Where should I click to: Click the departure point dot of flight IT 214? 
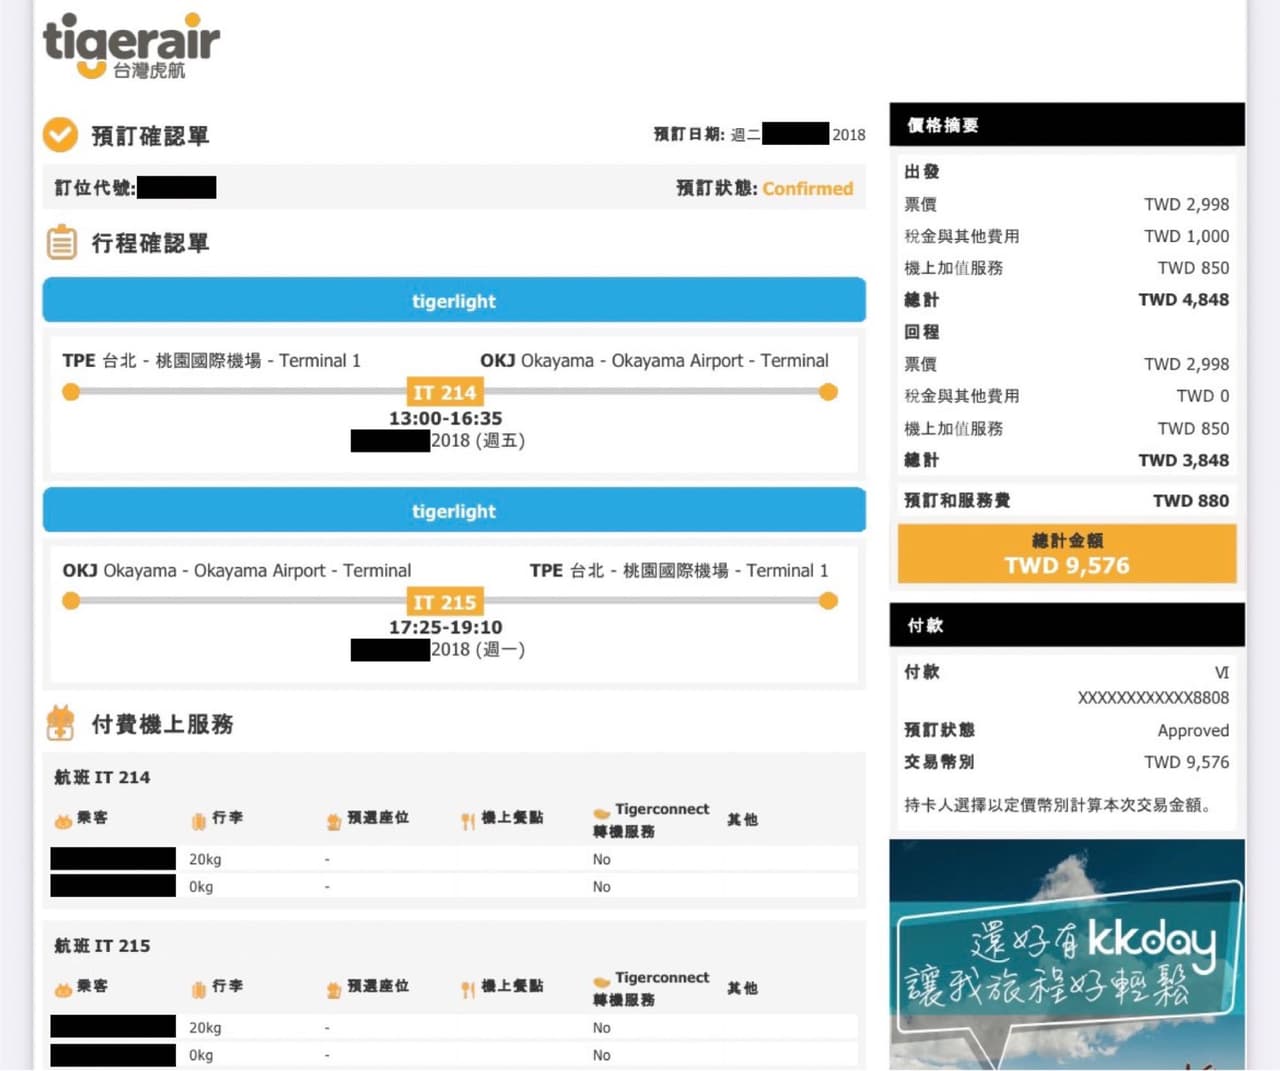click(71, 392)
